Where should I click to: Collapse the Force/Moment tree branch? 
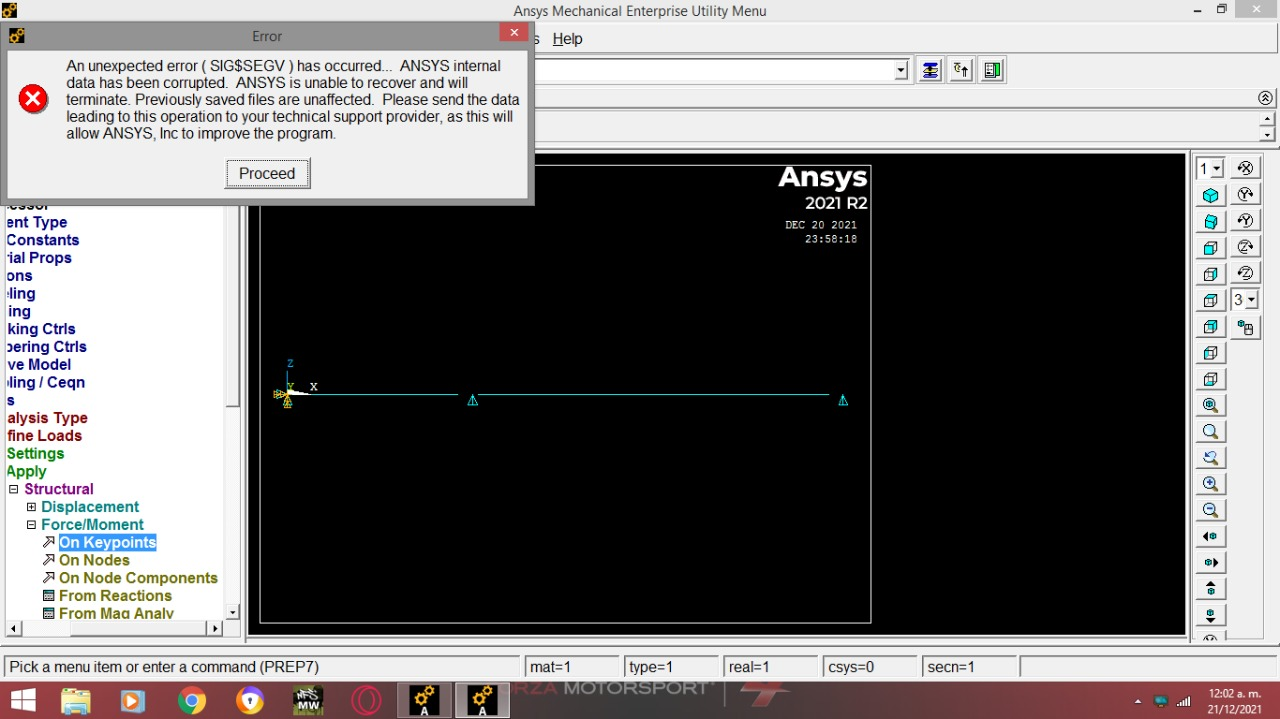[x=31, y=525]
